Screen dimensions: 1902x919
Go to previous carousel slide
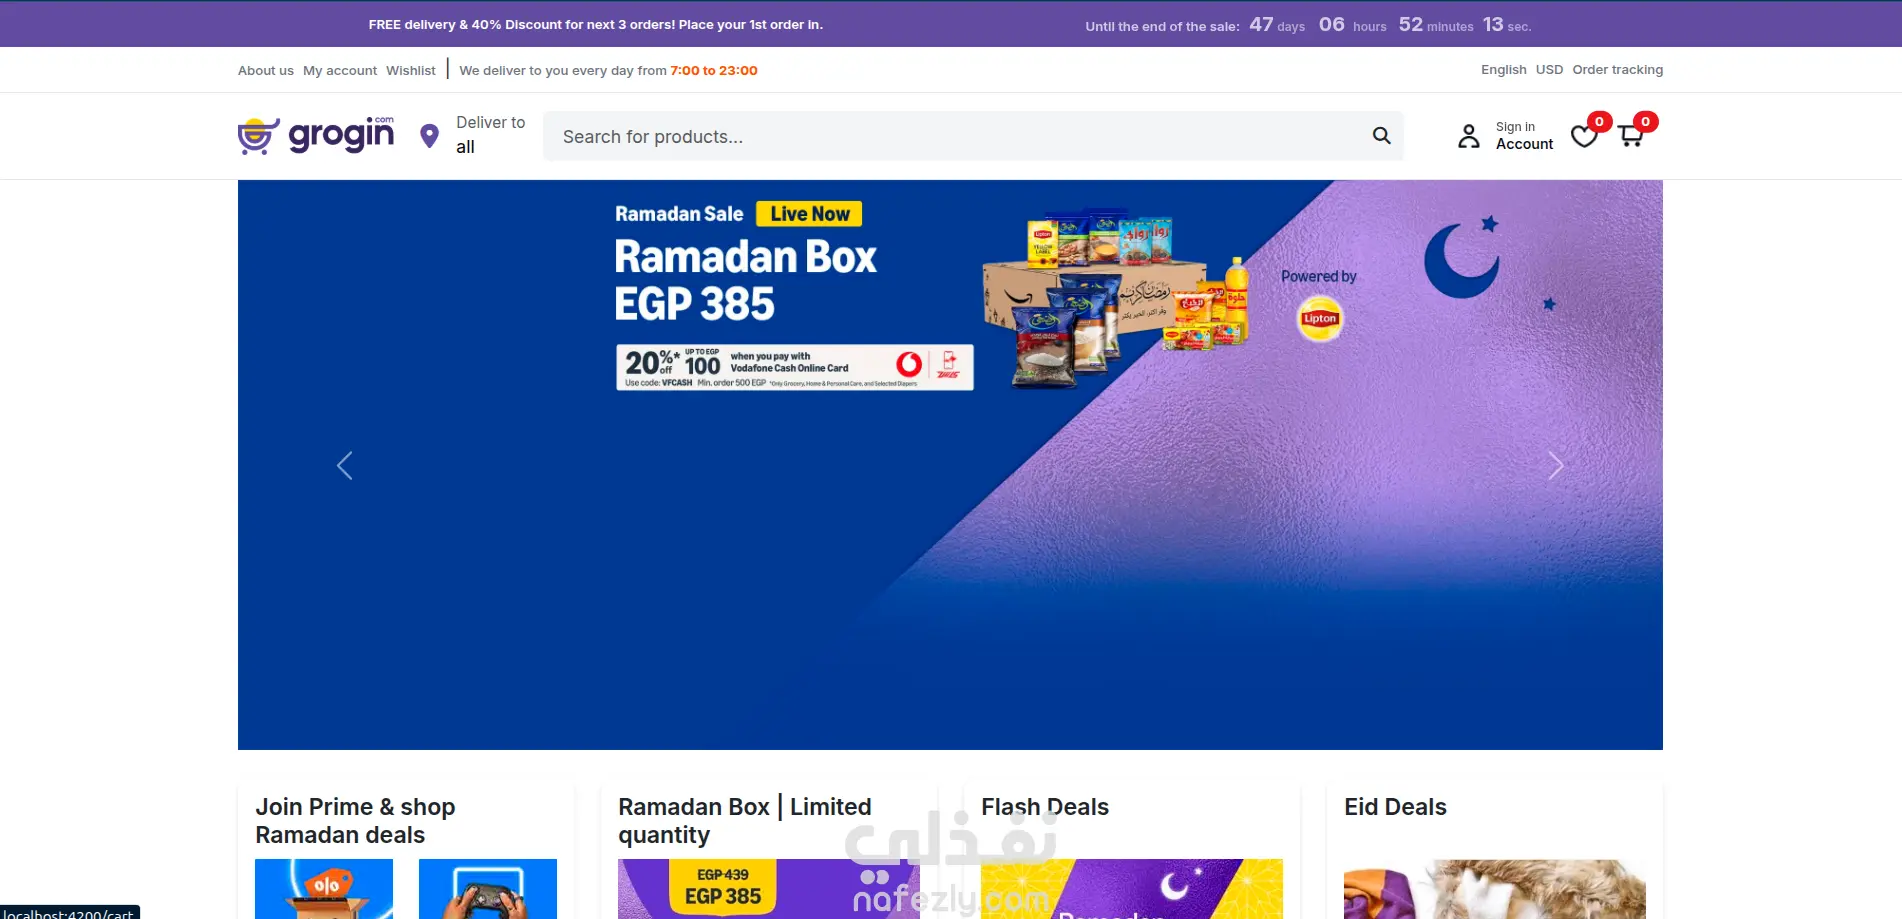[x=345, y=465]
